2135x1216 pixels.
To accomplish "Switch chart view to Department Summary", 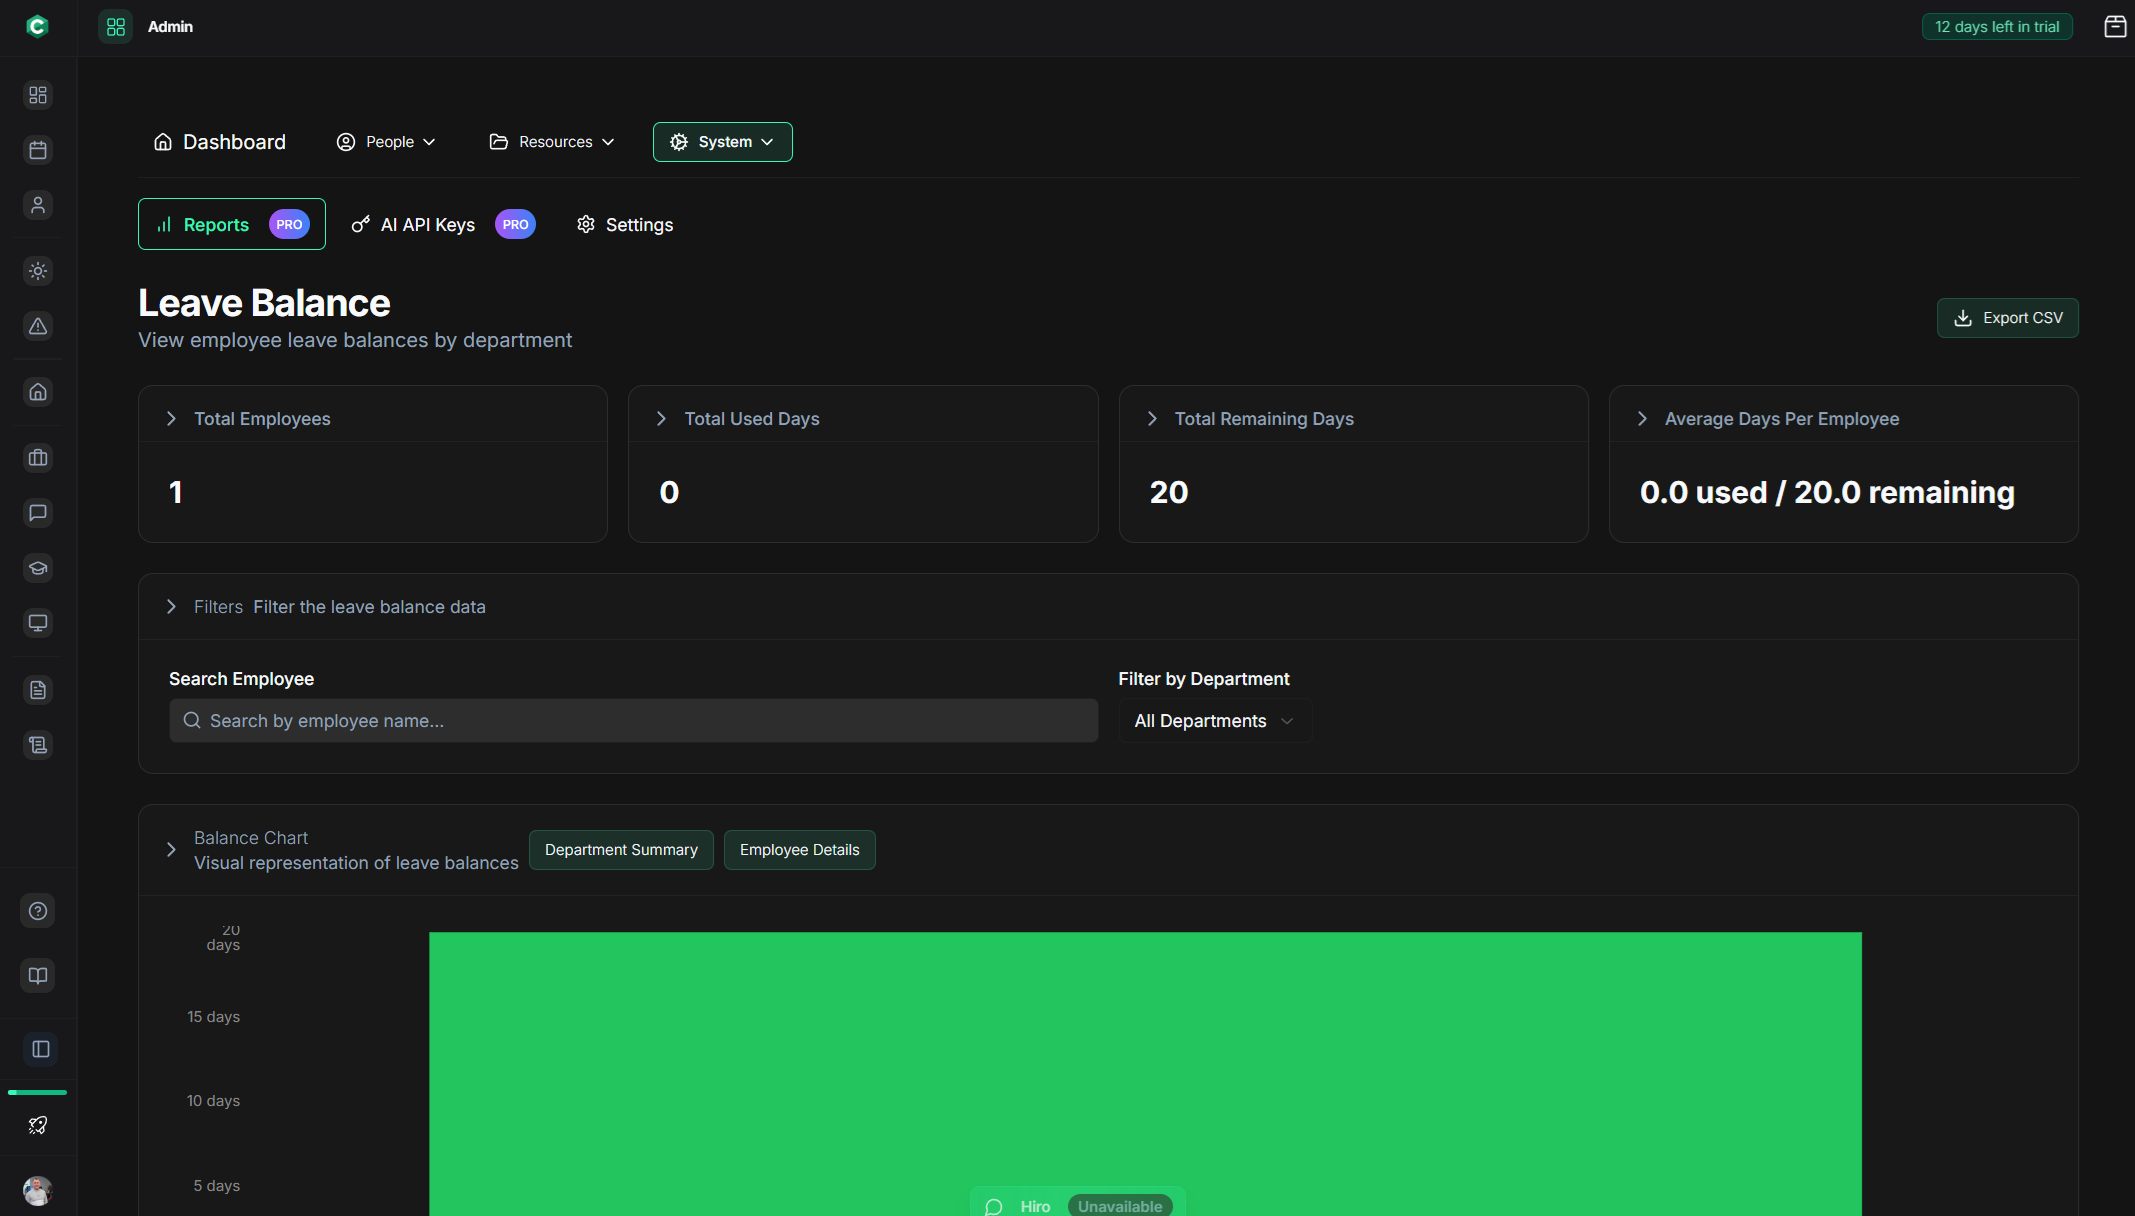I will coord(621,849).
